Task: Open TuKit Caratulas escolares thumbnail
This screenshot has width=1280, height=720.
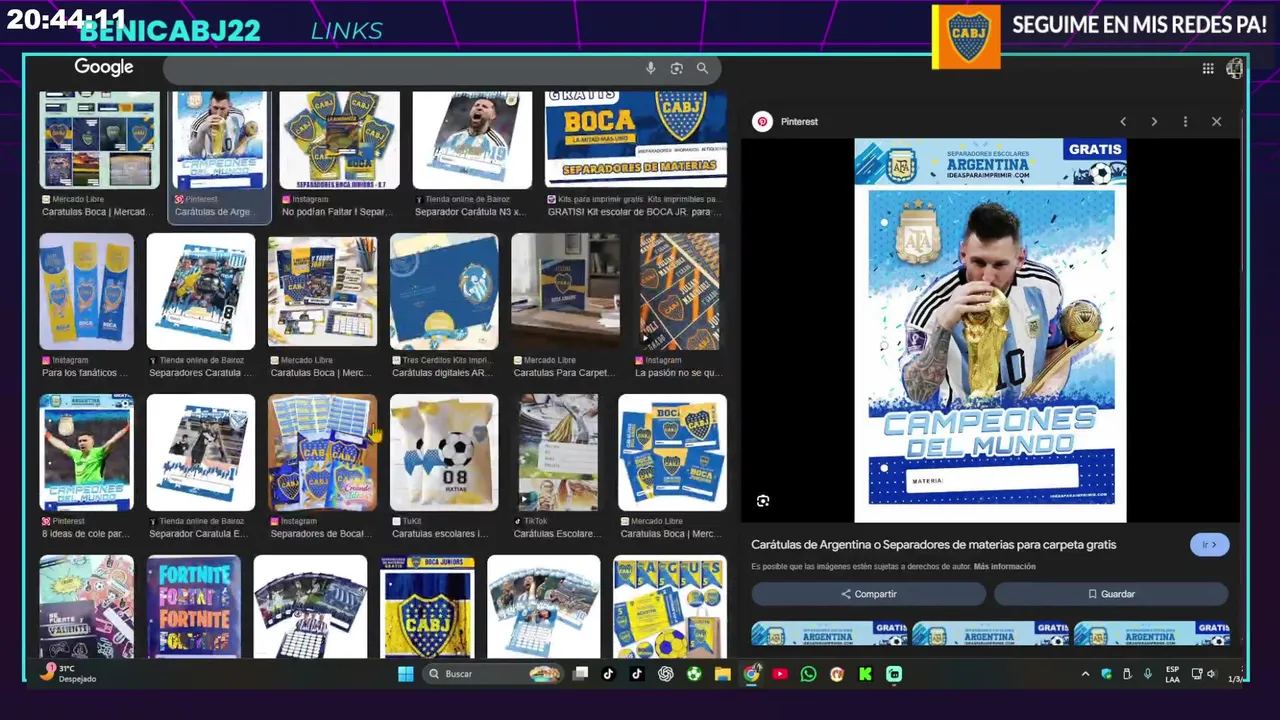Action: (444, 452)
